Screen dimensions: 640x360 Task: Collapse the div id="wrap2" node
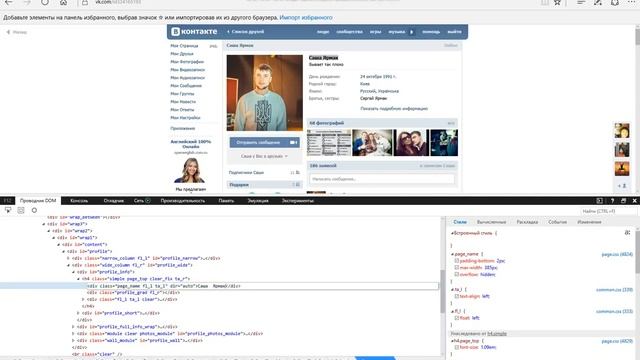[x=49, y=231]
